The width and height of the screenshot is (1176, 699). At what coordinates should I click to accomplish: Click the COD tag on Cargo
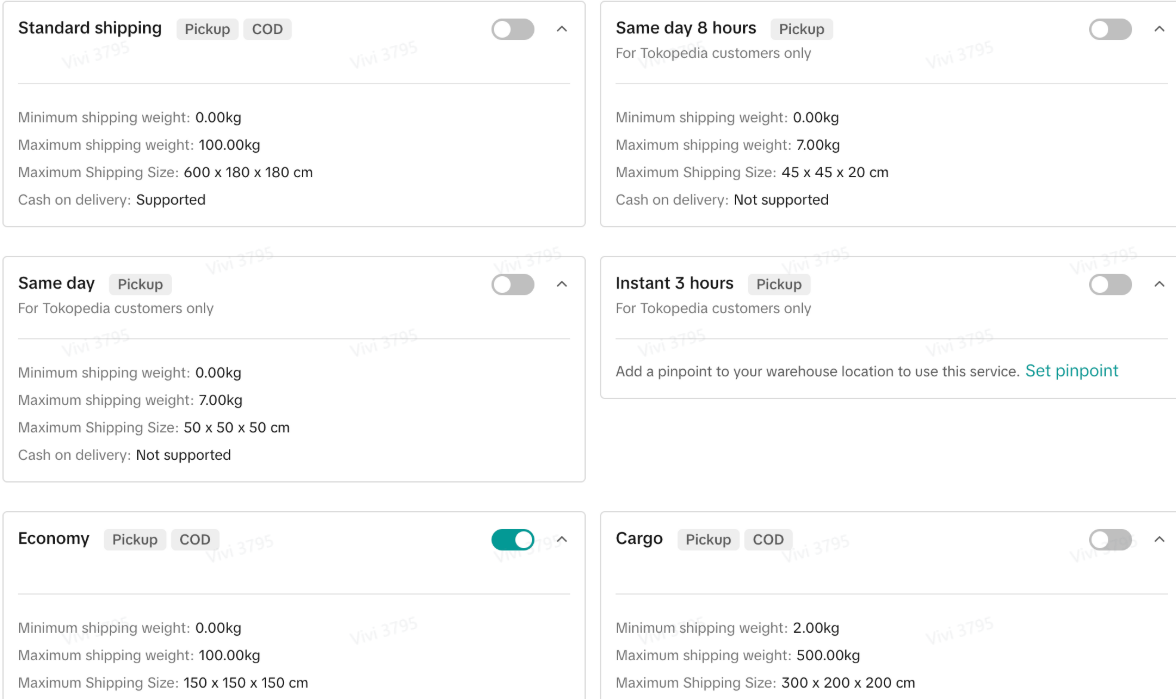tap(768, 539)
